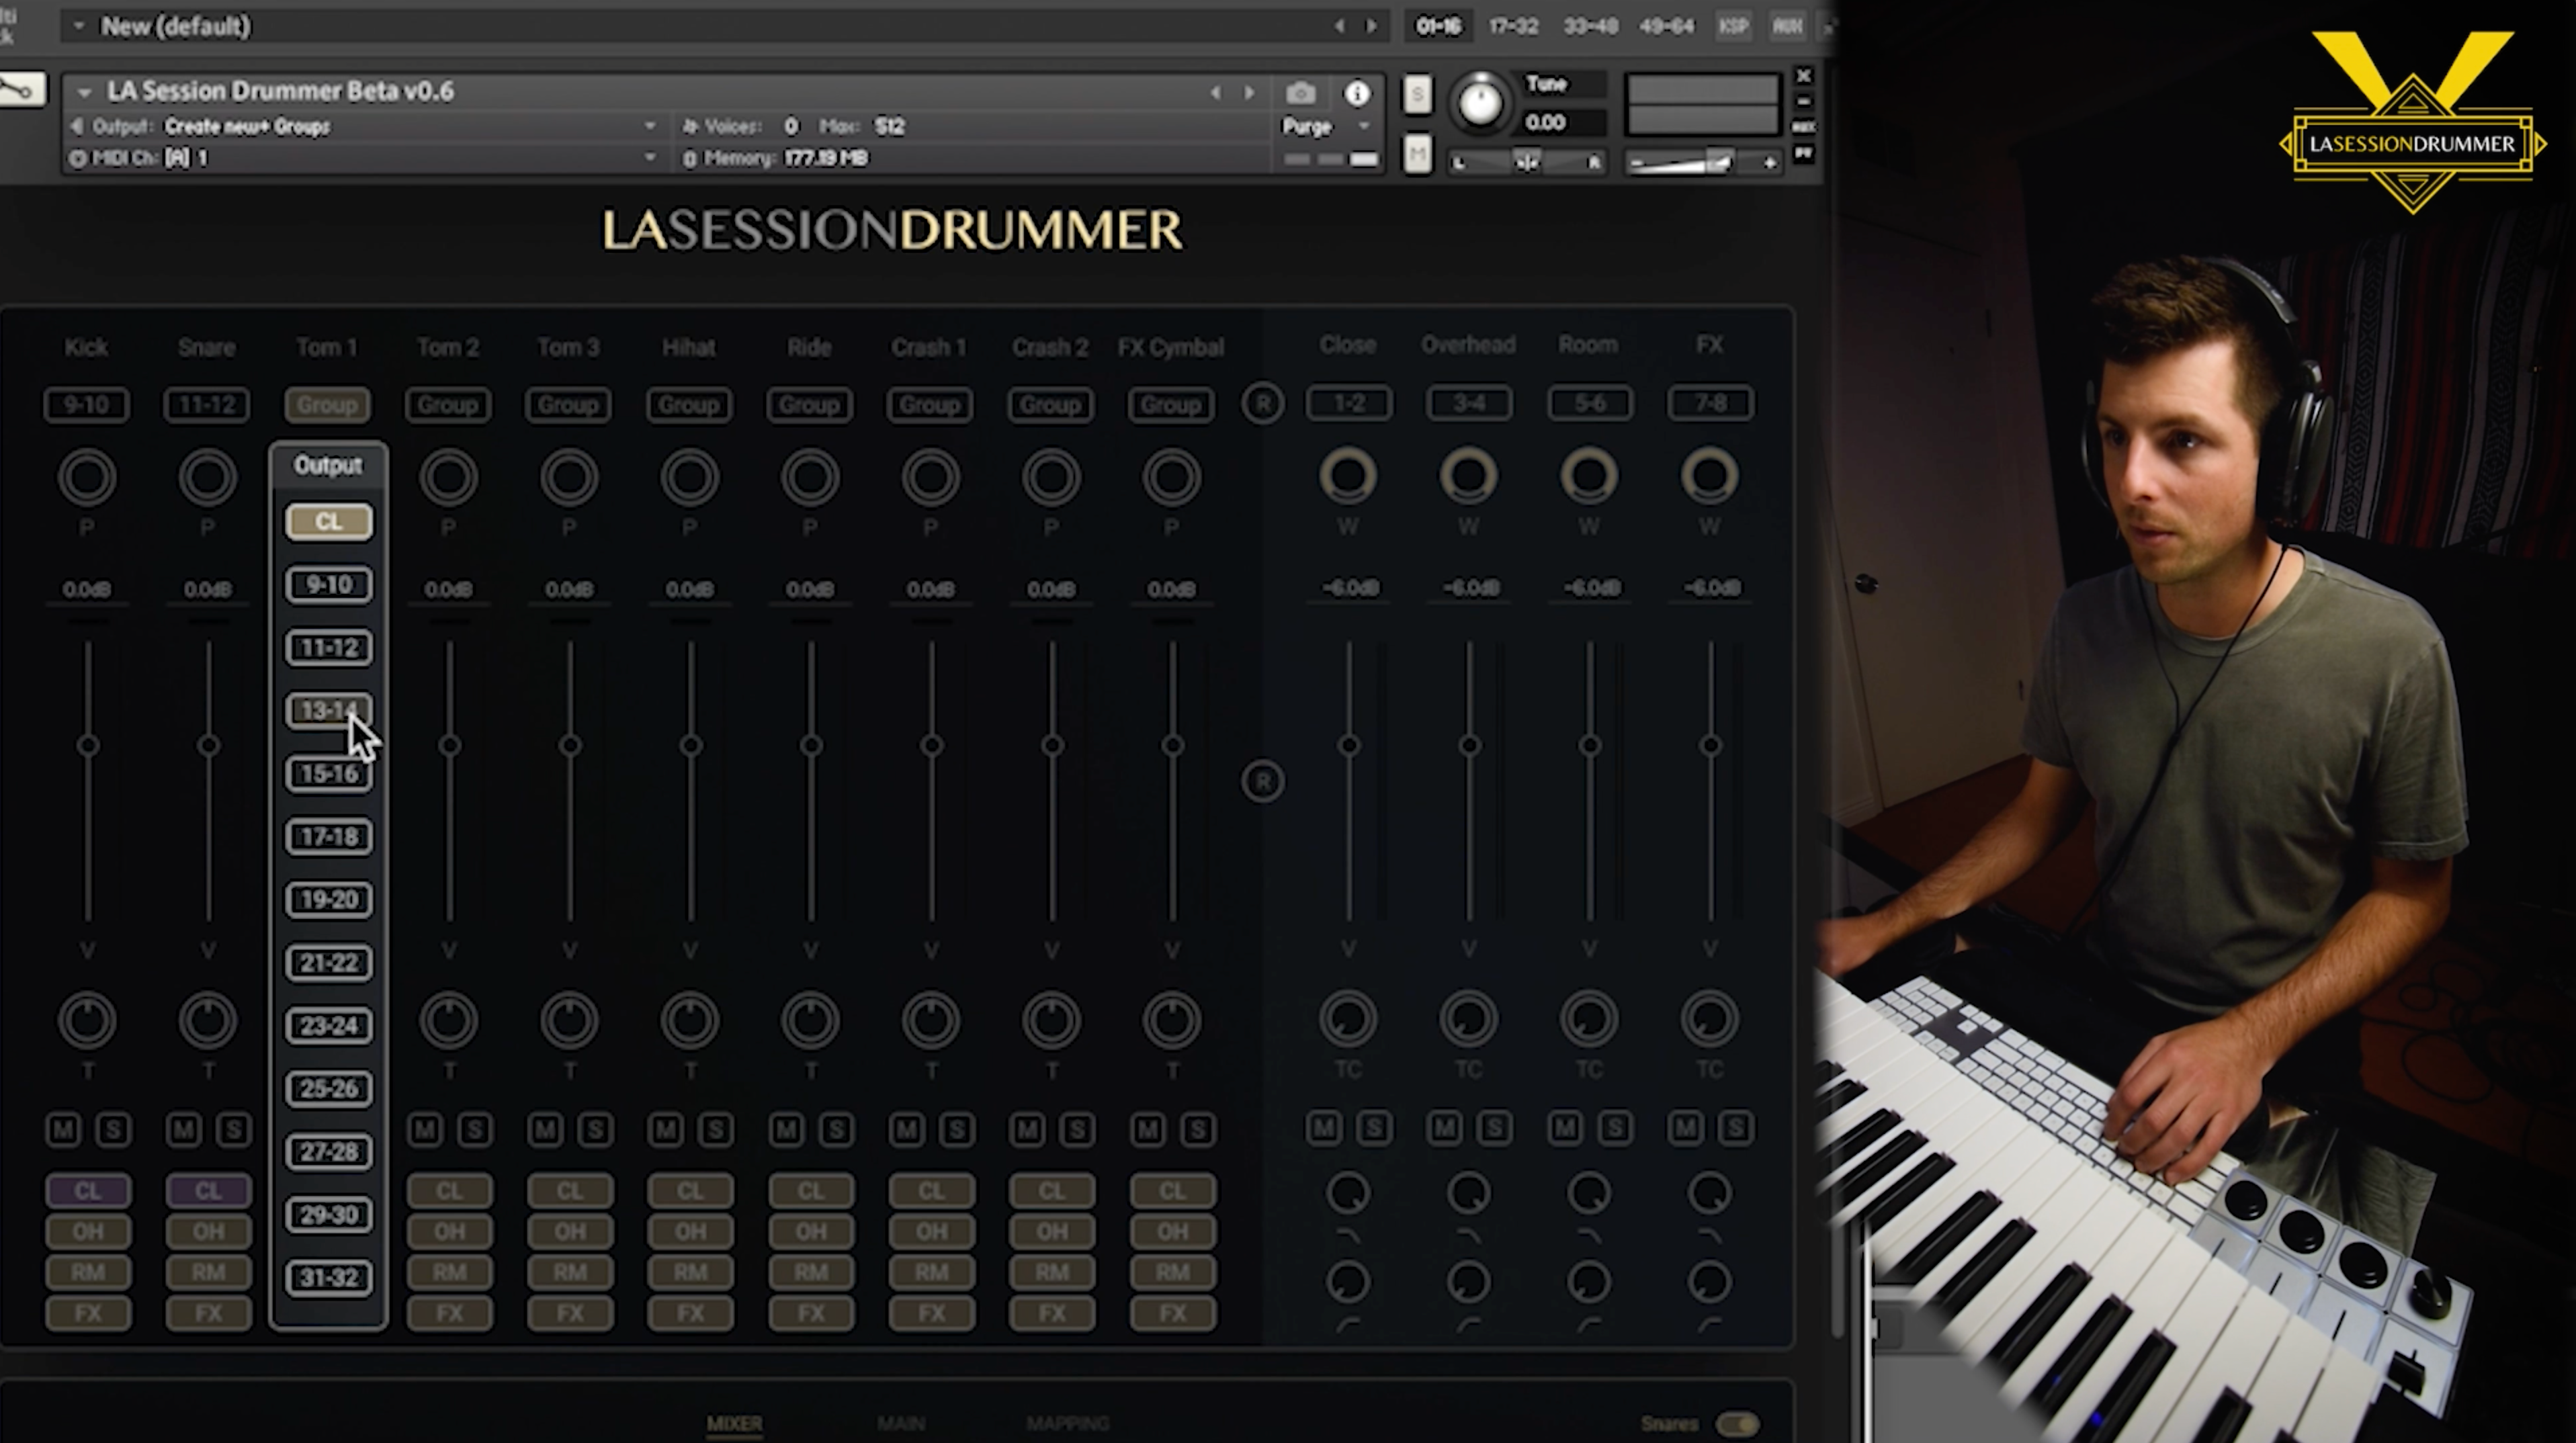Mute the Room channel
2576x1443 pixels.
pyautogui.click(x=1565, y=1128)
